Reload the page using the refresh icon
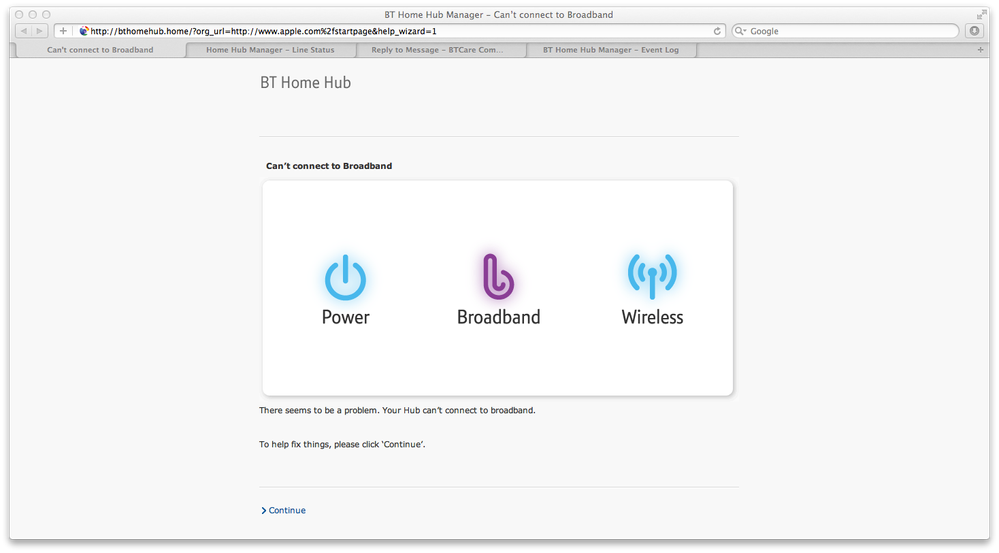Viewport: 999px width, 553px height. click(717, 31)
